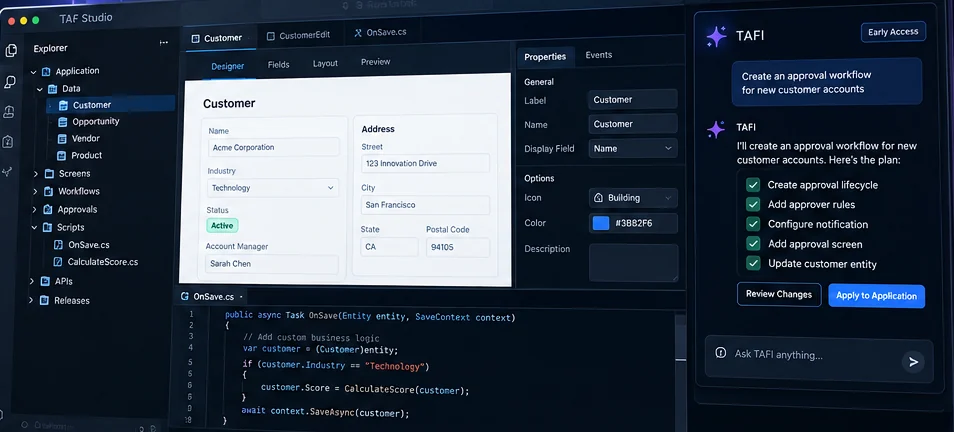Viewport: 954px width, 432px height.
Task: Click the Screens folder icon
Action: coord(49,174)
